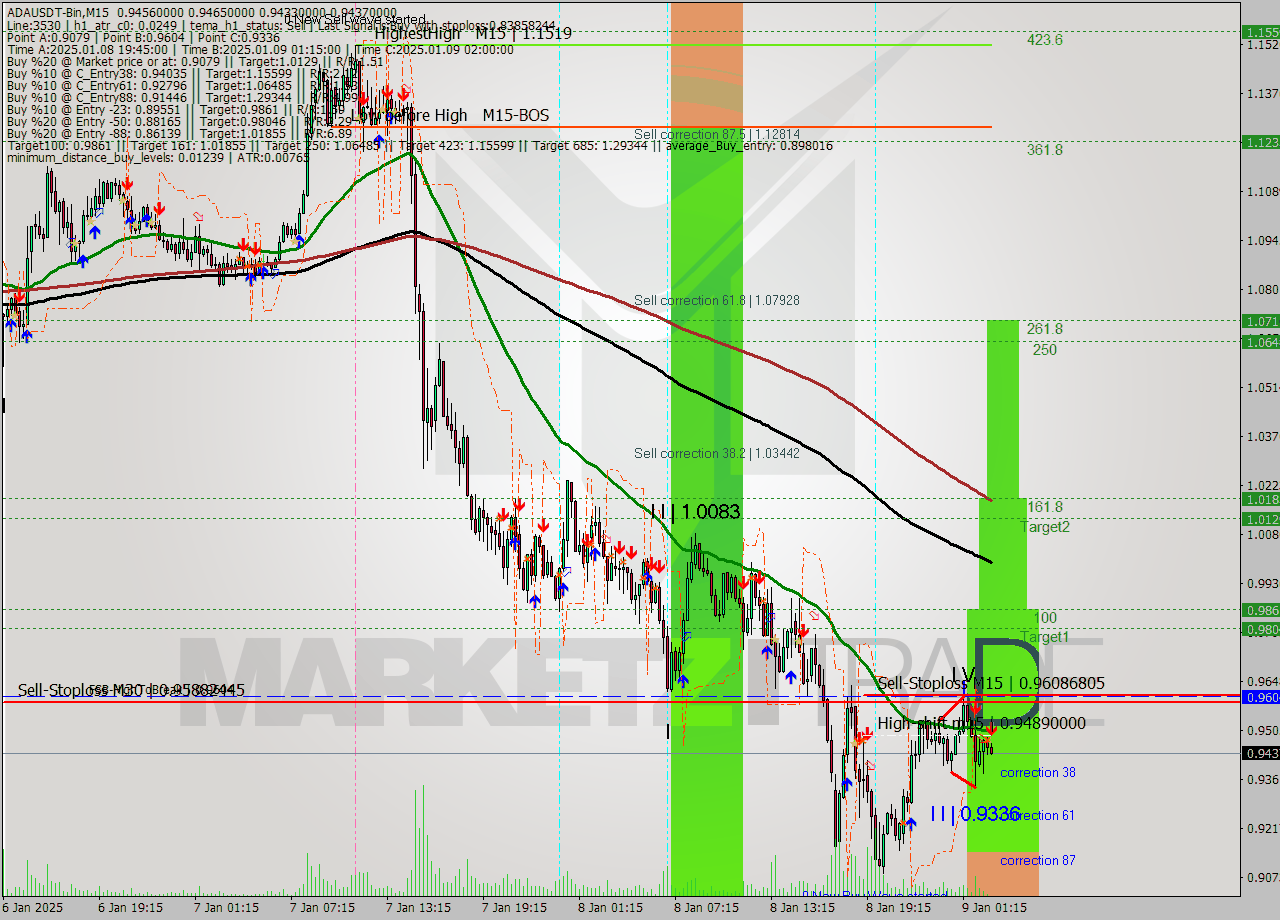This screenshot has width=1280, height=920.
Task: Click the '7 Jan 19:15' time label
Action: coord(514,908)
